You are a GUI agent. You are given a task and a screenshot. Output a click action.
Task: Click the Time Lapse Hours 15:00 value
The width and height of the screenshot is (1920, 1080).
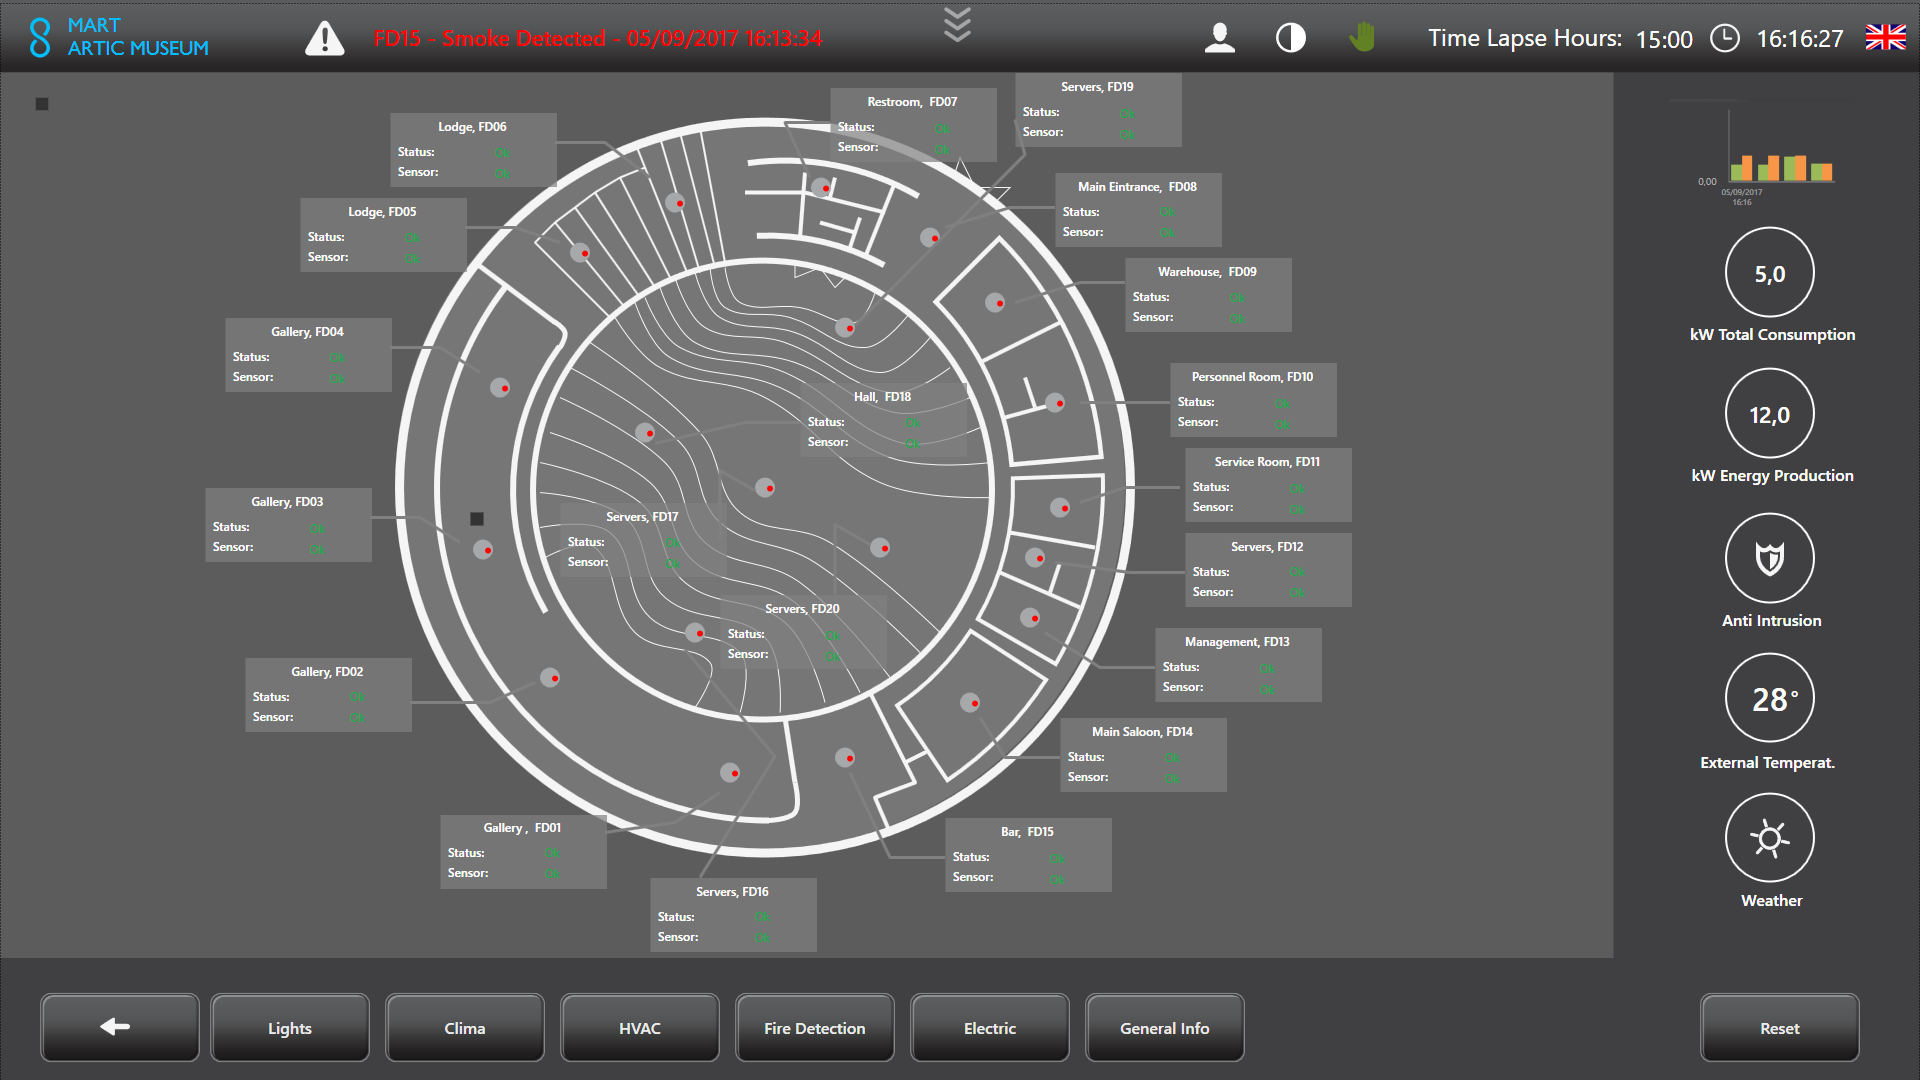tap(1664, 39)
